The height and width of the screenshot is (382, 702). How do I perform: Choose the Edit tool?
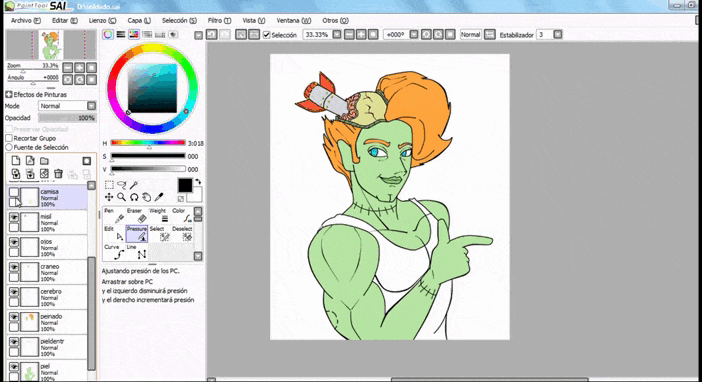[114, 233]
